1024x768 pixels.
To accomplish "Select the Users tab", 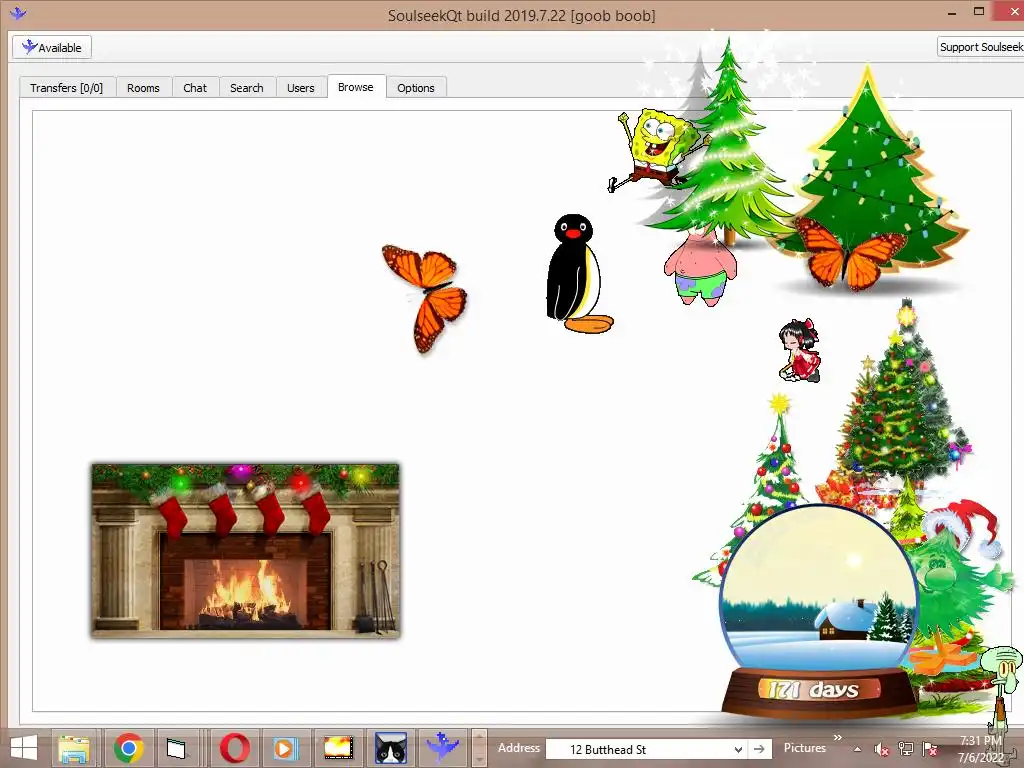I will (300, 88).
